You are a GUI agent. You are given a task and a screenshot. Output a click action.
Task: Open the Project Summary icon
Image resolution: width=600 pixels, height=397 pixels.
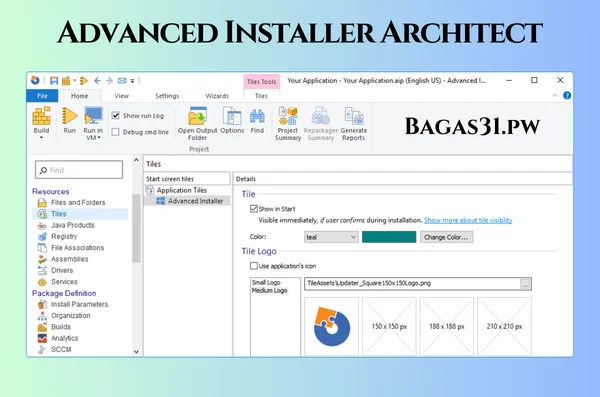click(x=288, y=116)
